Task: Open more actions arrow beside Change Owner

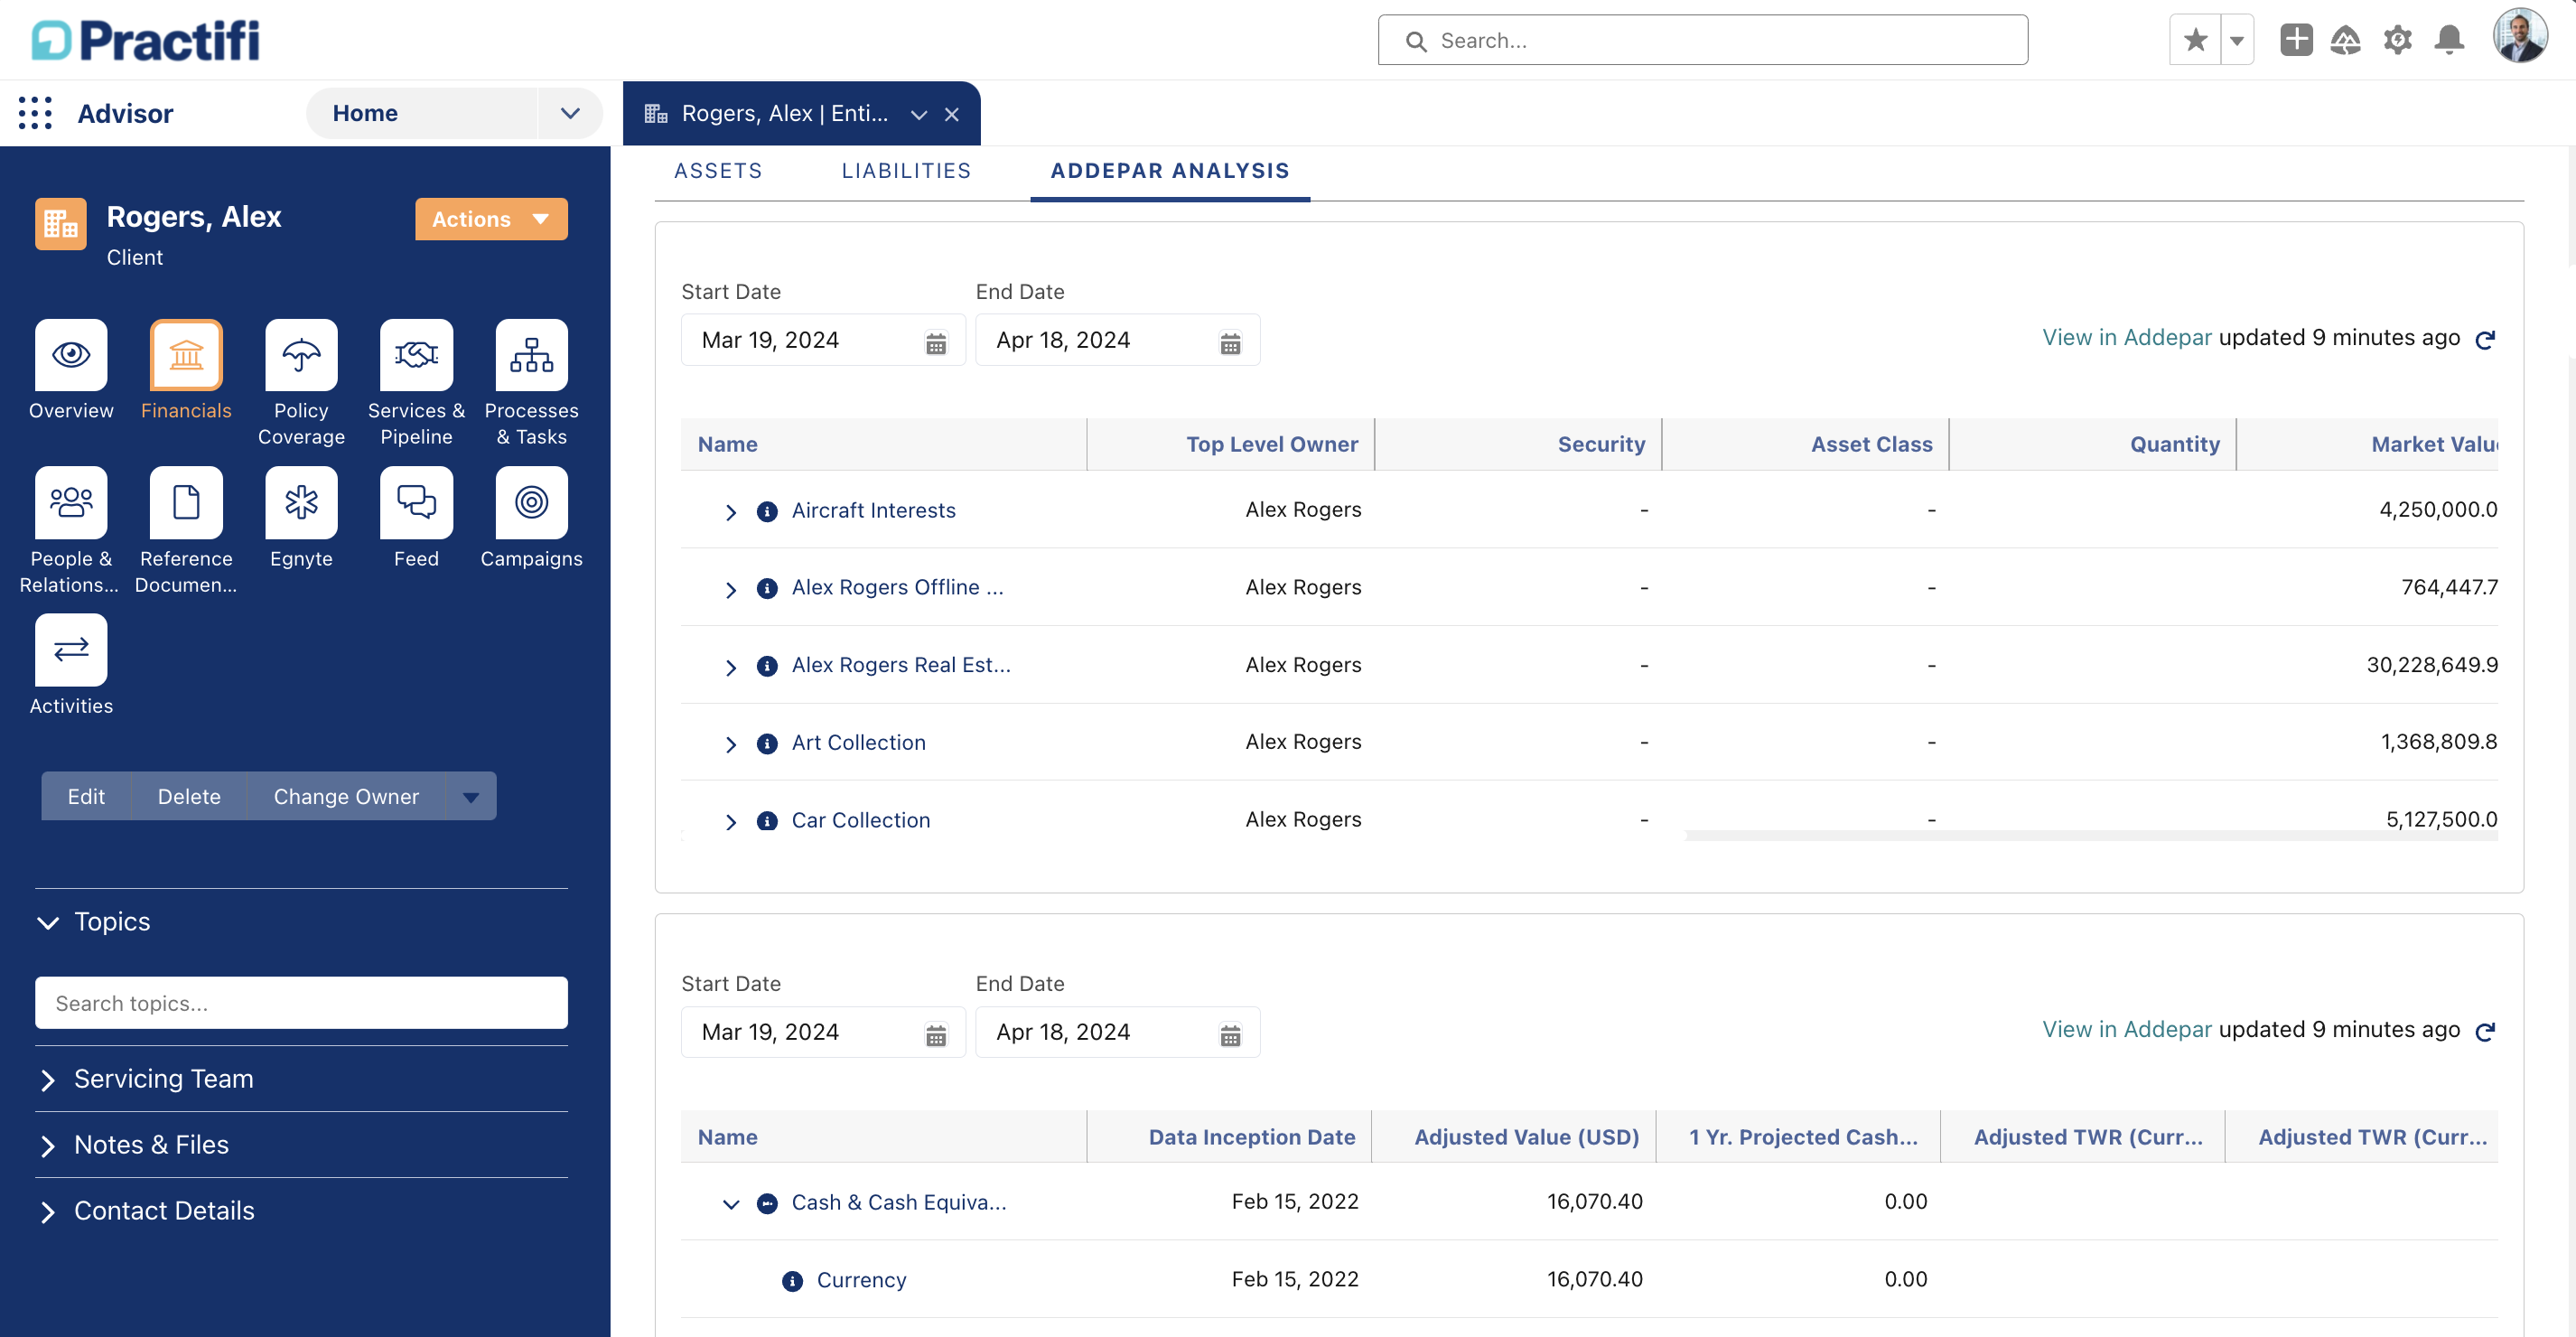Action: click(x=471, y=796)
